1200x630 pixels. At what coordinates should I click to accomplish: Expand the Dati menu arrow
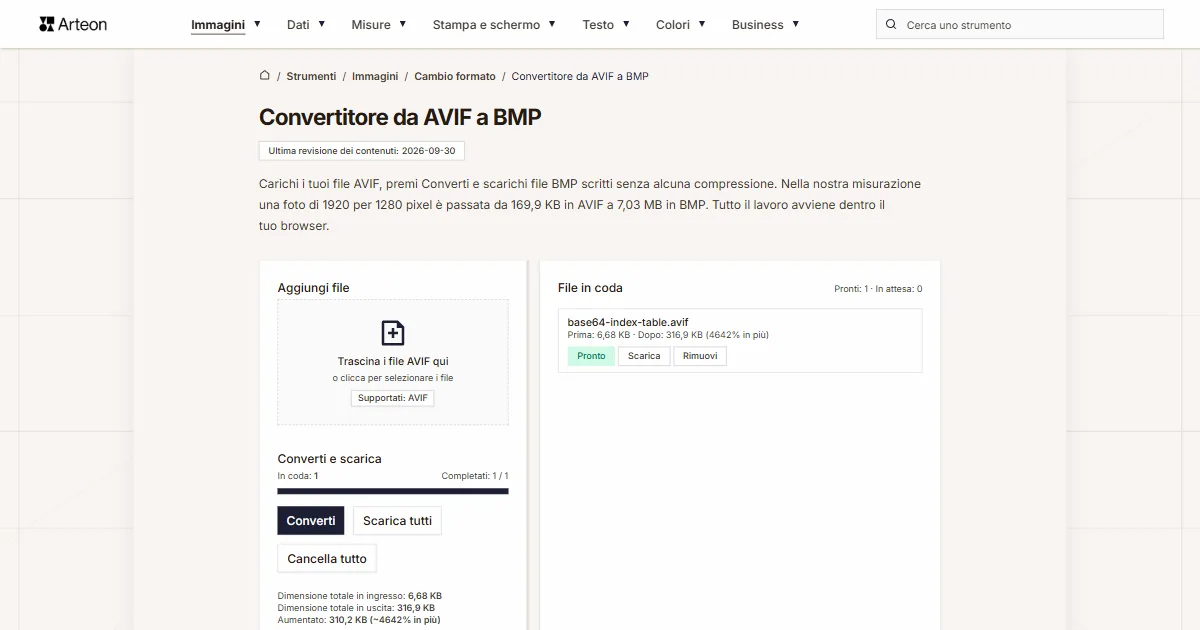point(321,23)
